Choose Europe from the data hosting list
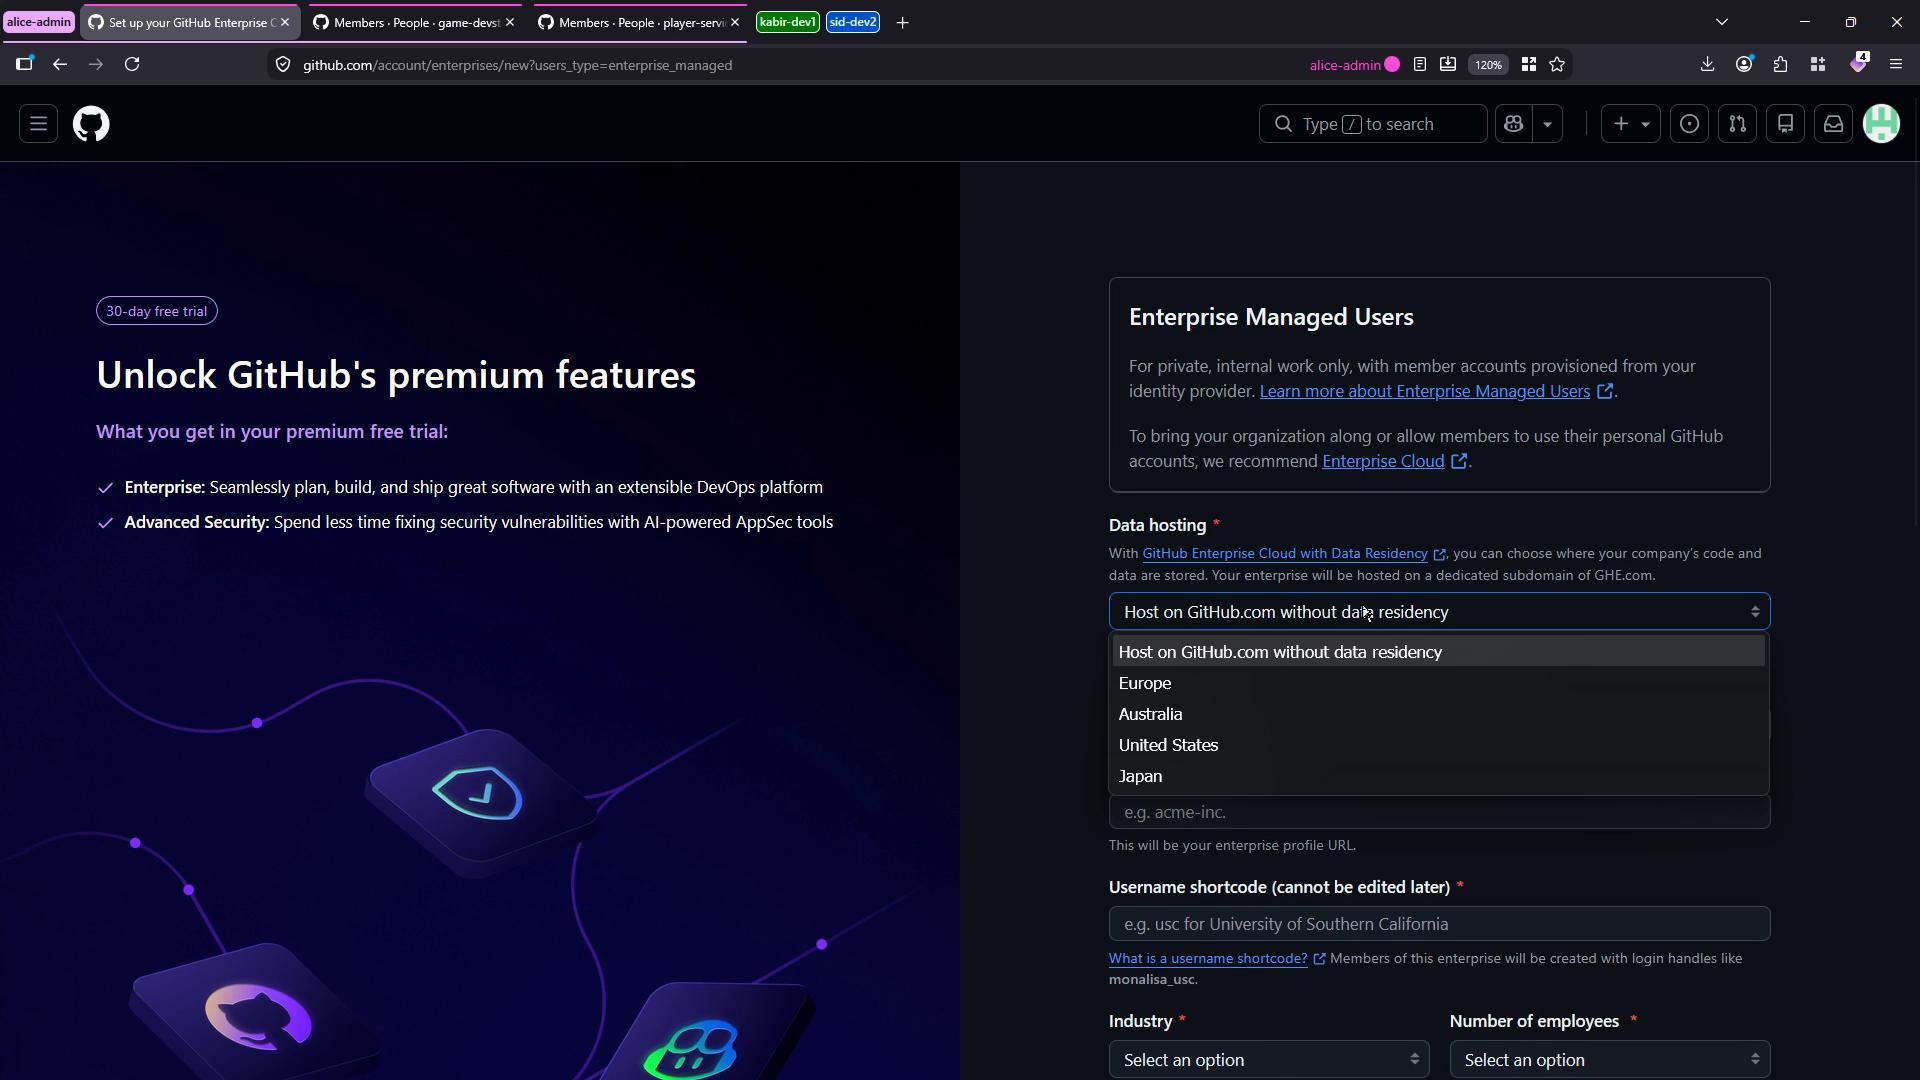Screen dimensions: 1920x1080 [x=1438, y=683]
